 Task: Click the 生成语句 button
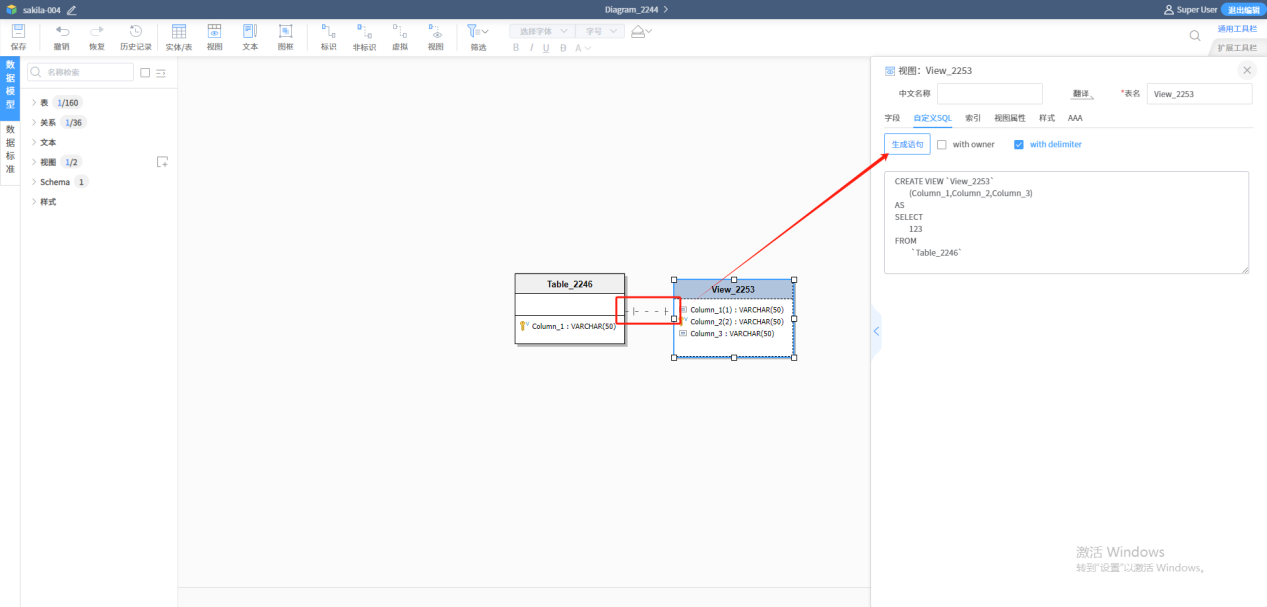(907, 145)
